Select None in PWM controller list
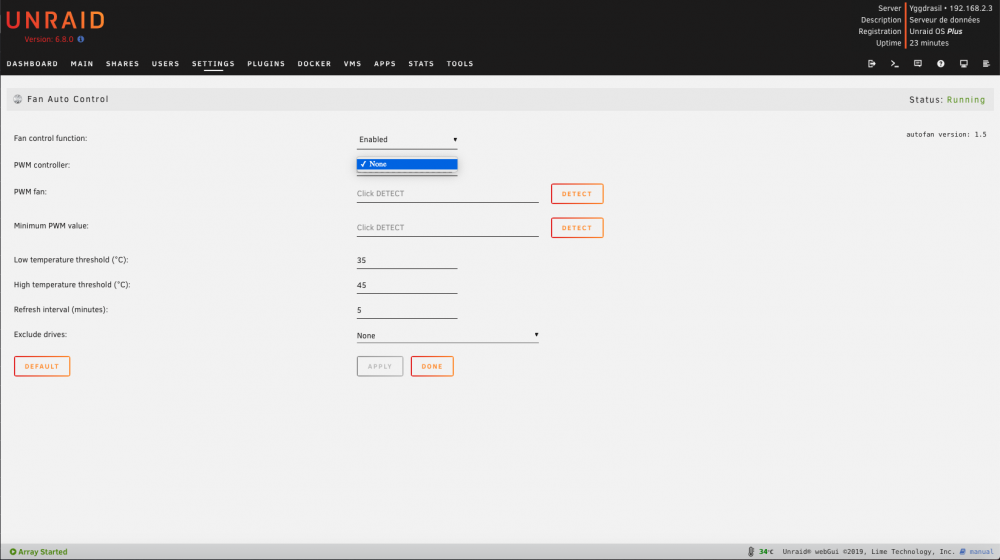The width and height of the screenshot is (1000, 560). [x=407, y=164]
